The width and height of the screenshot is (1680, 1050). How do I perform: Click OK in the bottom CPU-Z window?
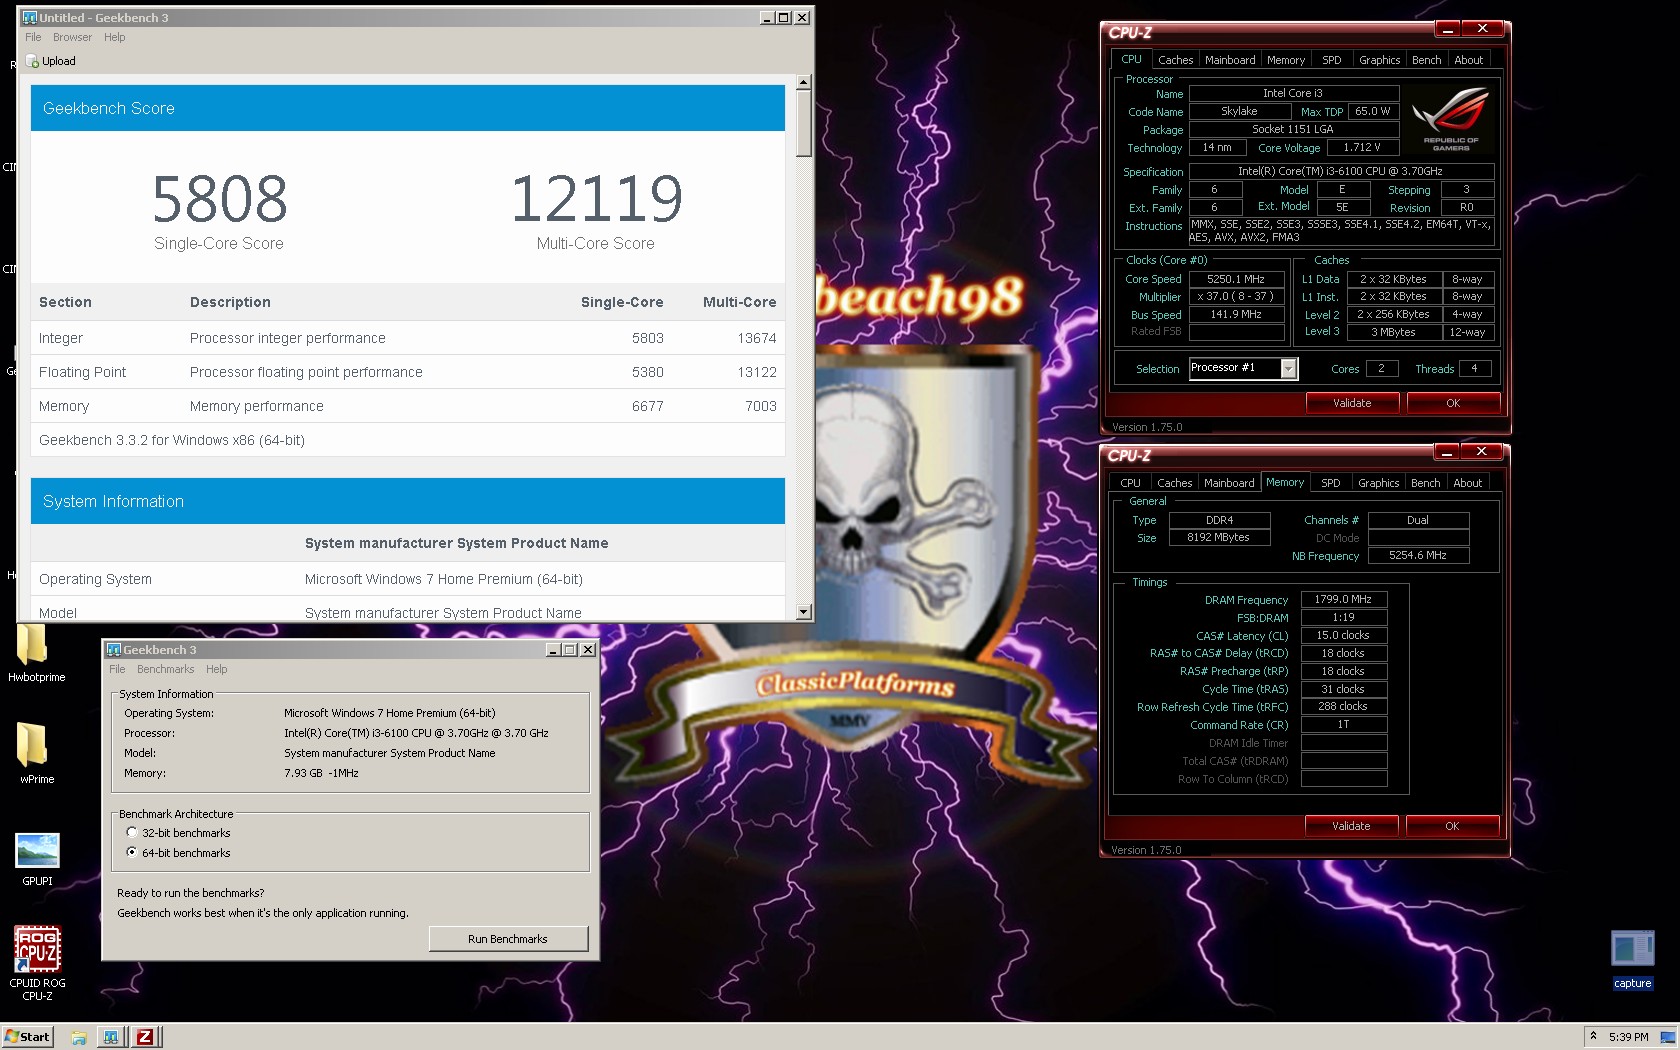coord(1452,826)
